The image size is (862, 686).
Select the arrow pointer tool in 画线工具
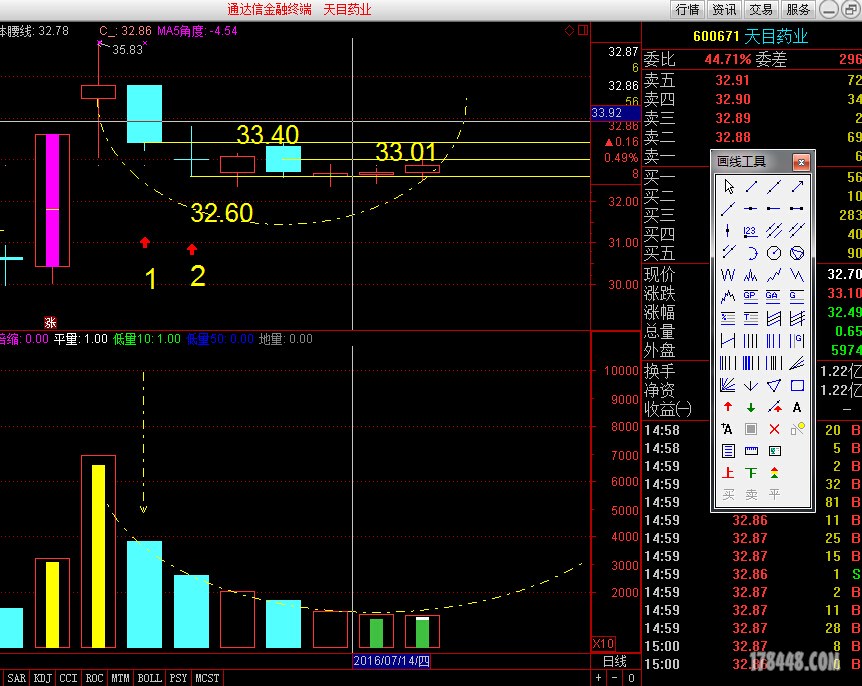[728, 187]
